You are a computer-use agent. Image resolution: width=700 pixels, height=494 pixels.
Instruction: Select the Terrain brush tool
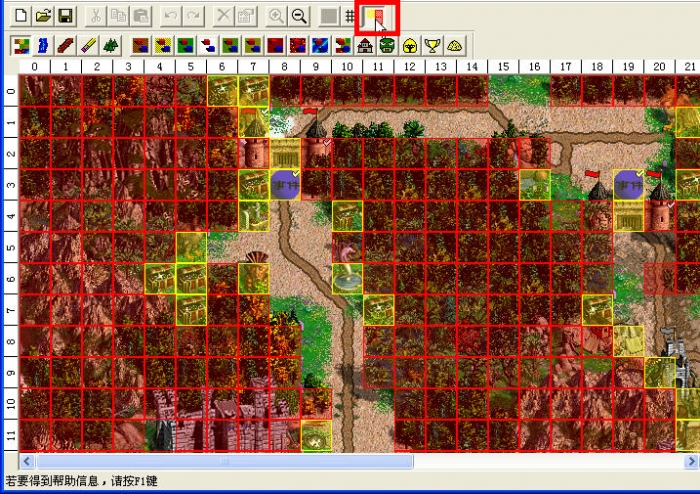[21, 45]
